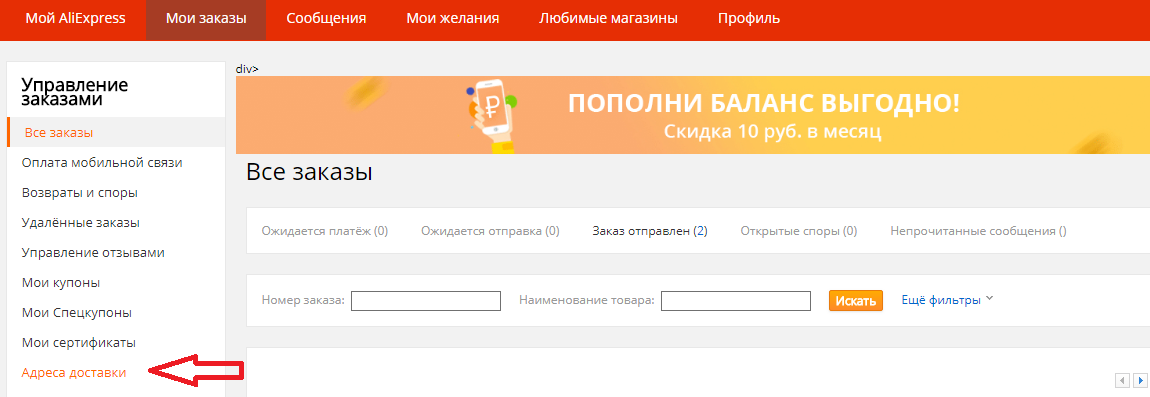Open the Мой AliExpress tab
Image resolution: width=1150 pixels, height=397 pixels.
(x=75, y=18)
